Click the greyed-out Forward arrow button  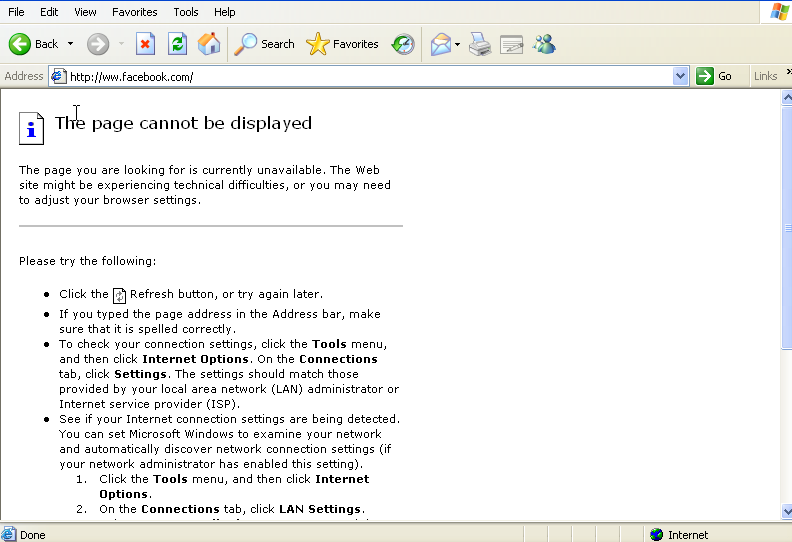(97, 44)
